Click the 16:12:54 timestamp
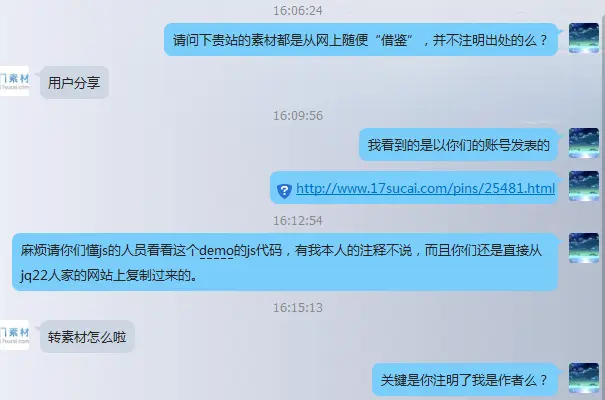 (298, 220)
